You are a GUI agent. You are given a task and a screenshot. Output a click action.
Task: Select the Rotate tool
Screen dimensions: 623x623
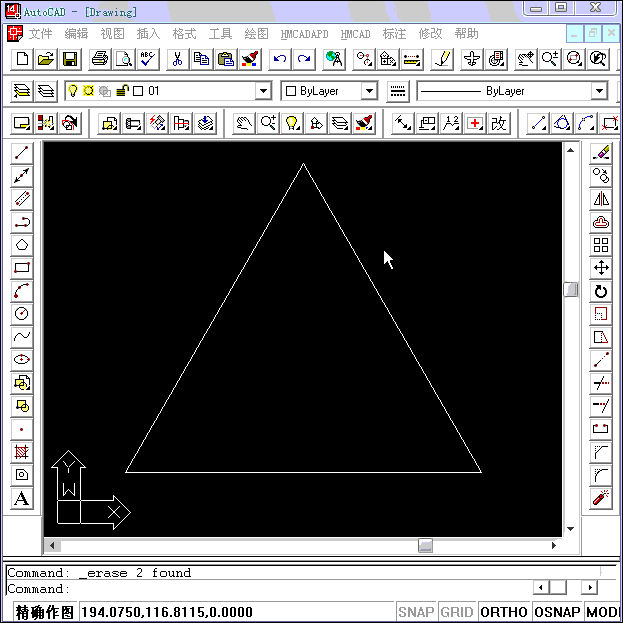point(601,292)
